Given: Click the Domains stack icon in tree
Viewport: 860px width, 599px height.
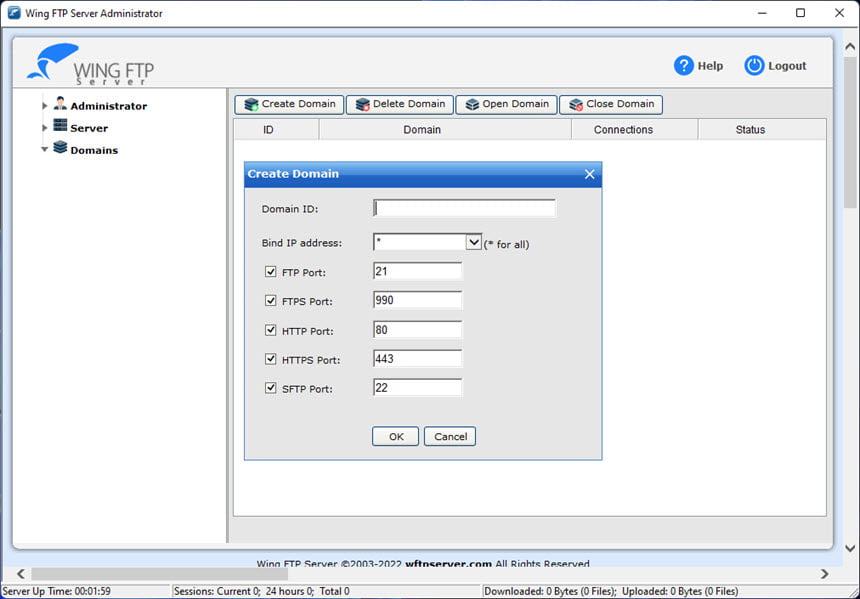Looking at the screenshot, I should pos(60,148).
